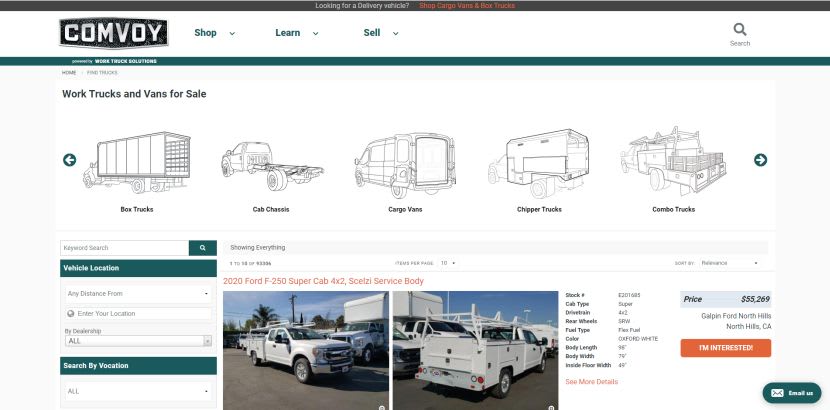
Task: Open front-view photo of white Ford F-250
Action: [306, 350]
